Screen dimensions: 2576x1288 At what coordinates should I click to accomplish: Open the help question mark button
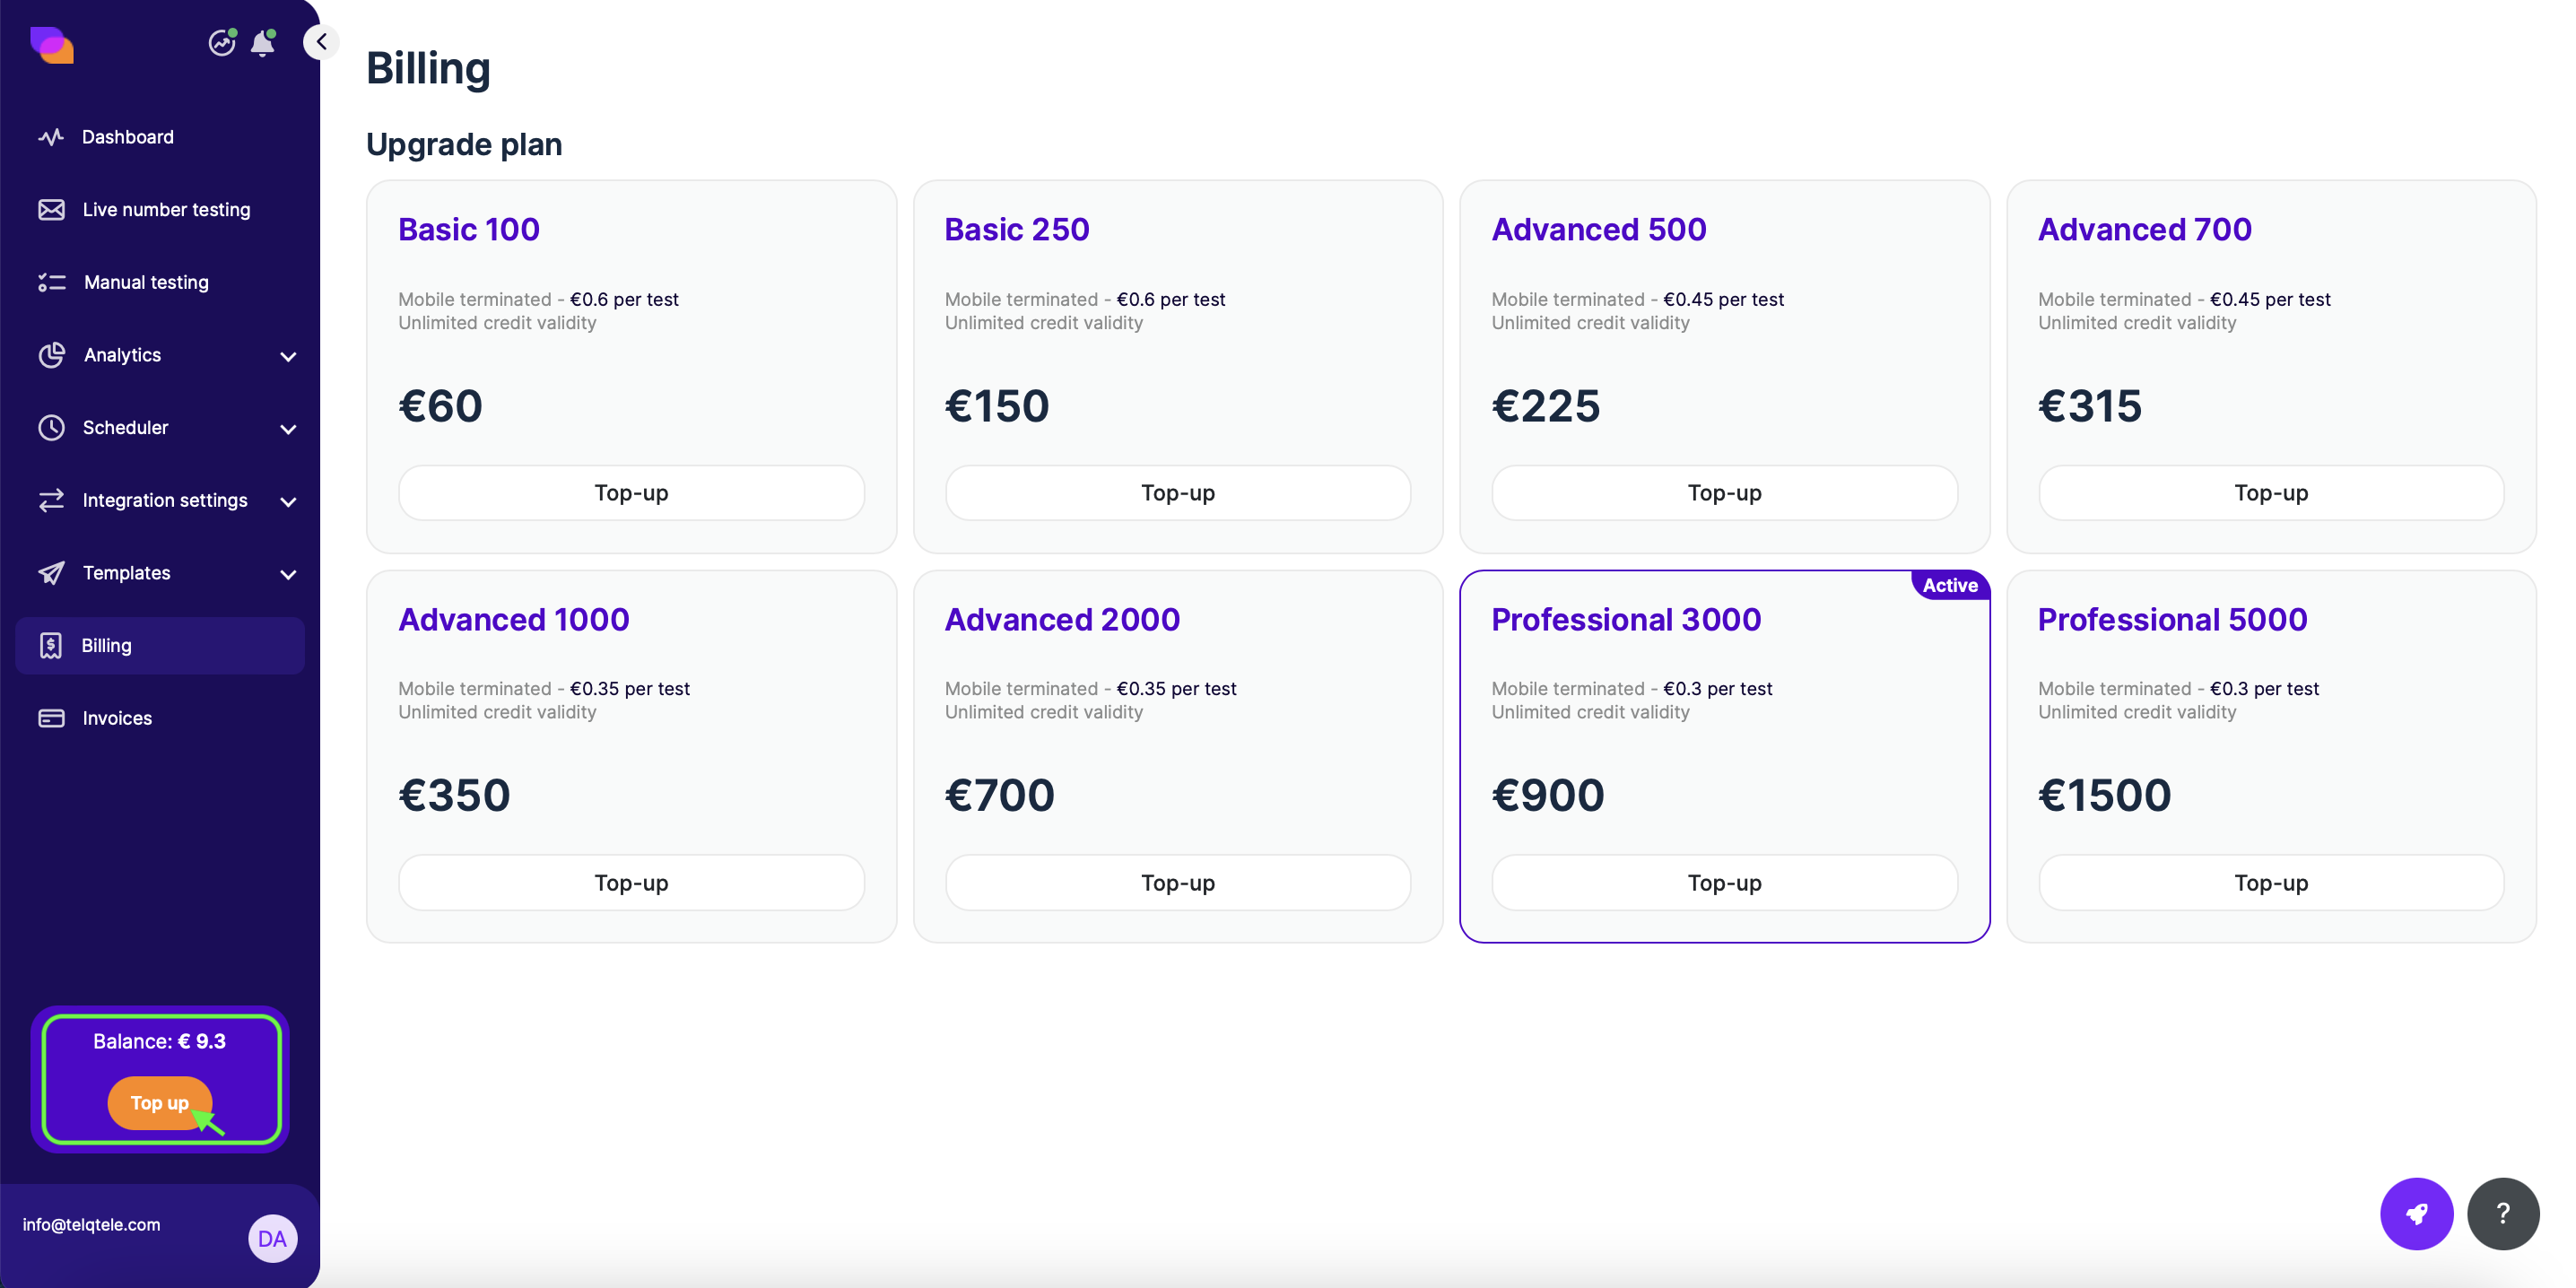pyautogui.click(x=2502, y=1213)
